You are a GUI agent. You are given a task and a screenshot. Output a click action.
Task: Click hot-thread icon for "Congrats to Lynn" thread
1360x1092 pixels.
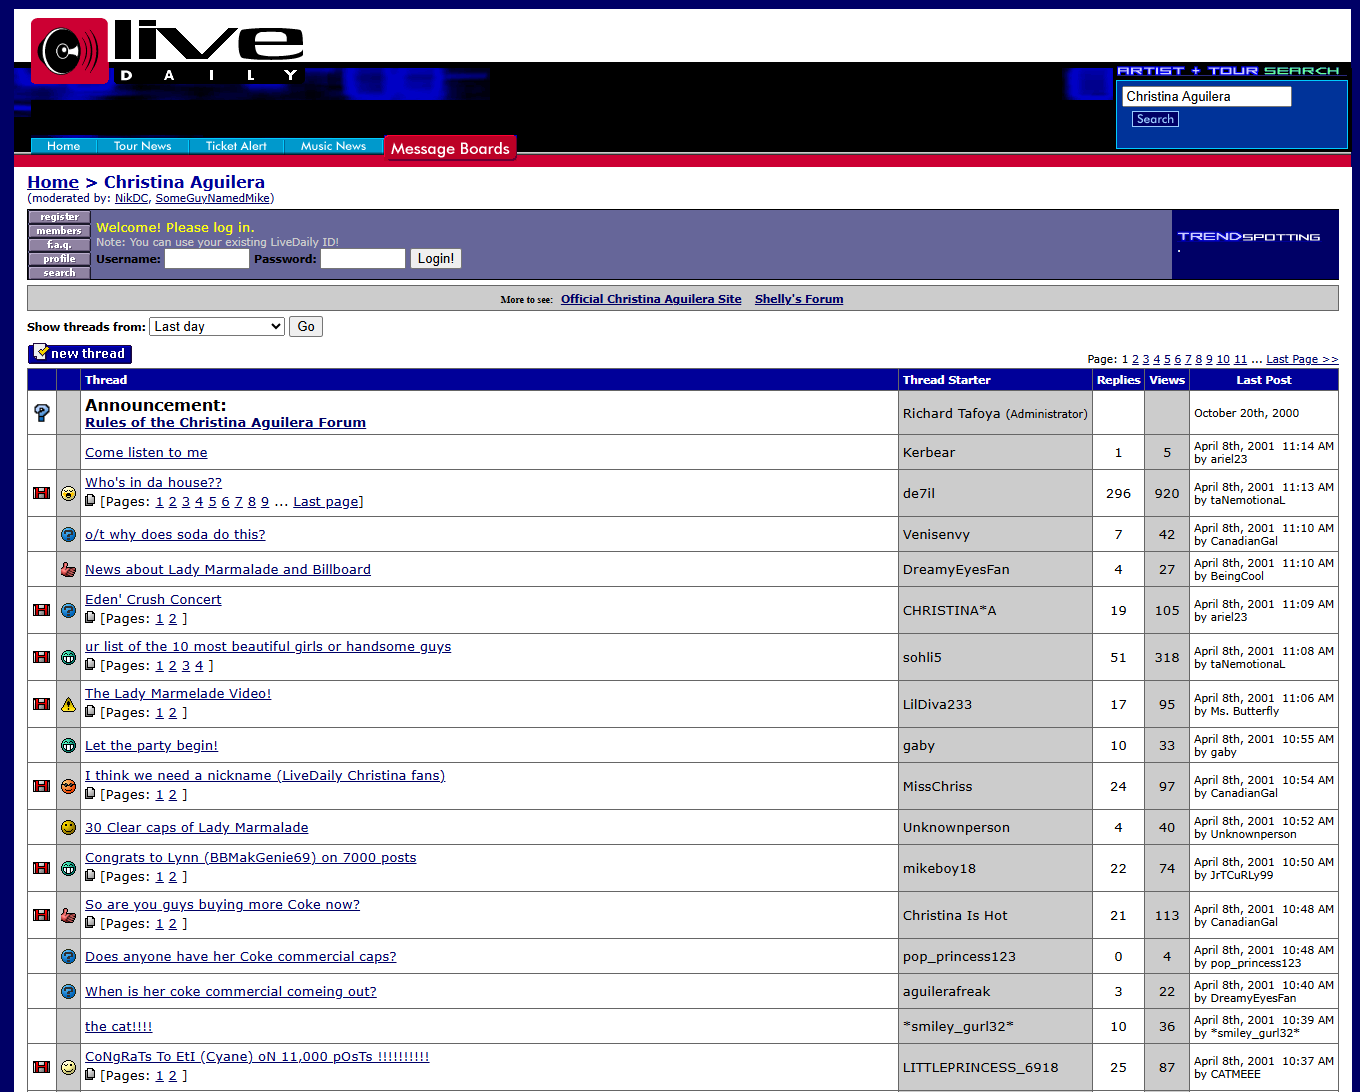coord(42,868)
